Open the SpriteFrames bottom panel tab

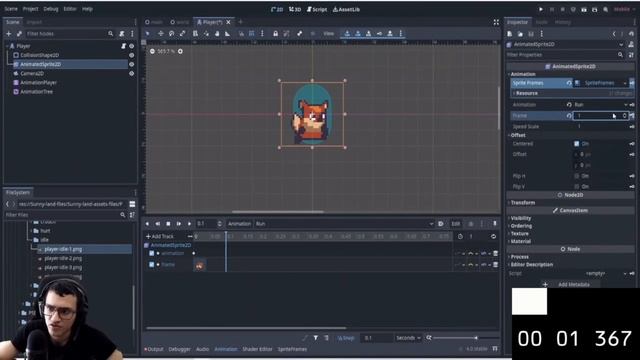pos(292,349)
